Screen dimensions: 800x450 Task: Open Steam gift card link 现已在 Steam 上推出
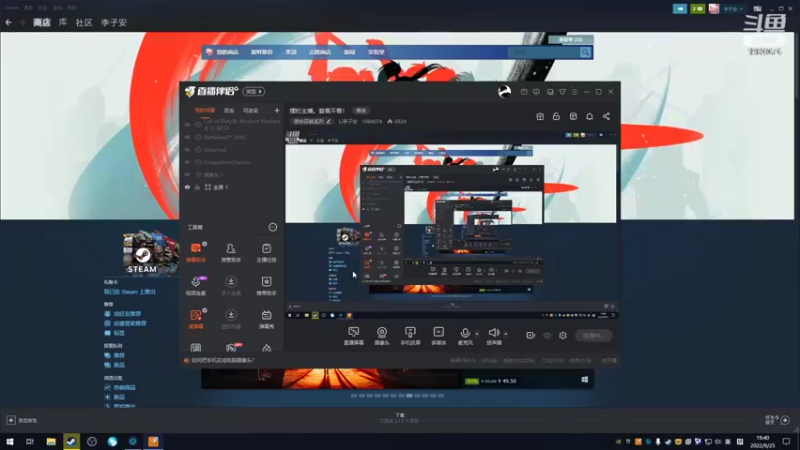pos(130,292)
